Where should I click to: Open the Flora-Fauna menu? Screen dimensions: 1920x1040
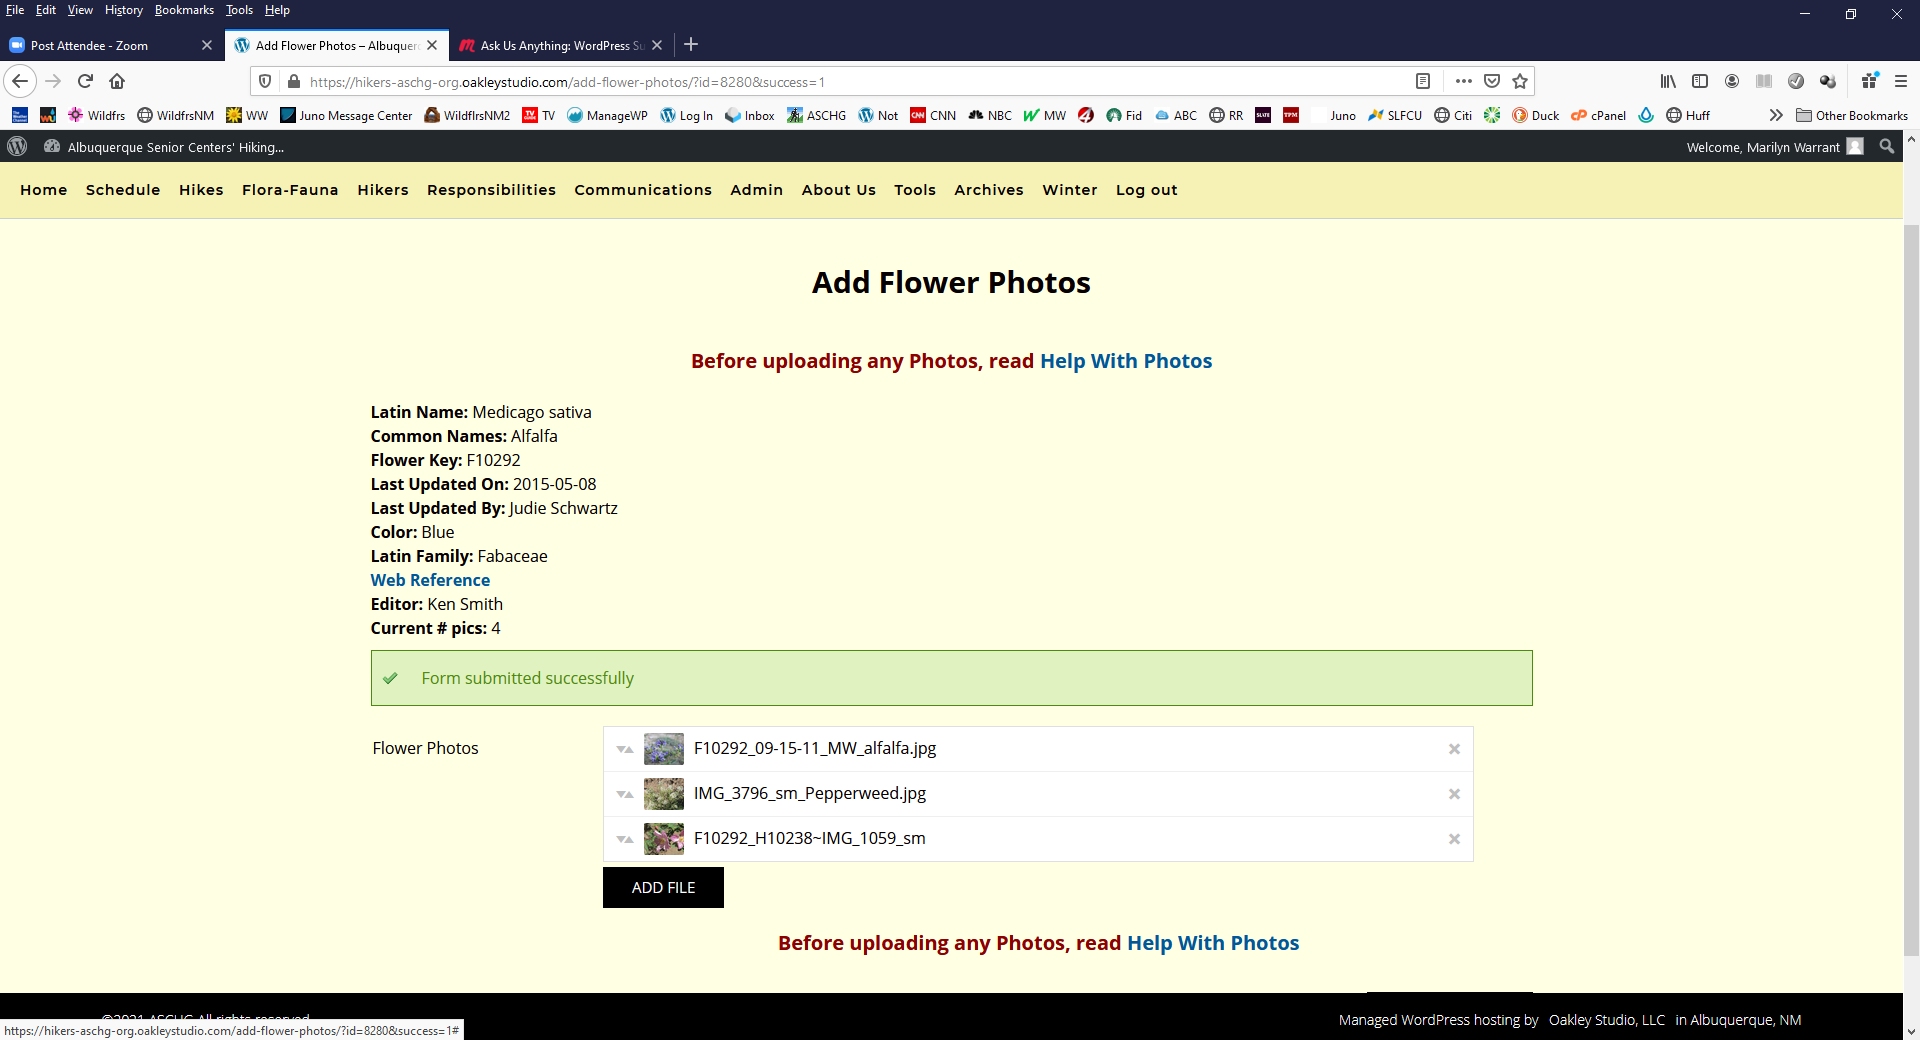tap(290, 190)
